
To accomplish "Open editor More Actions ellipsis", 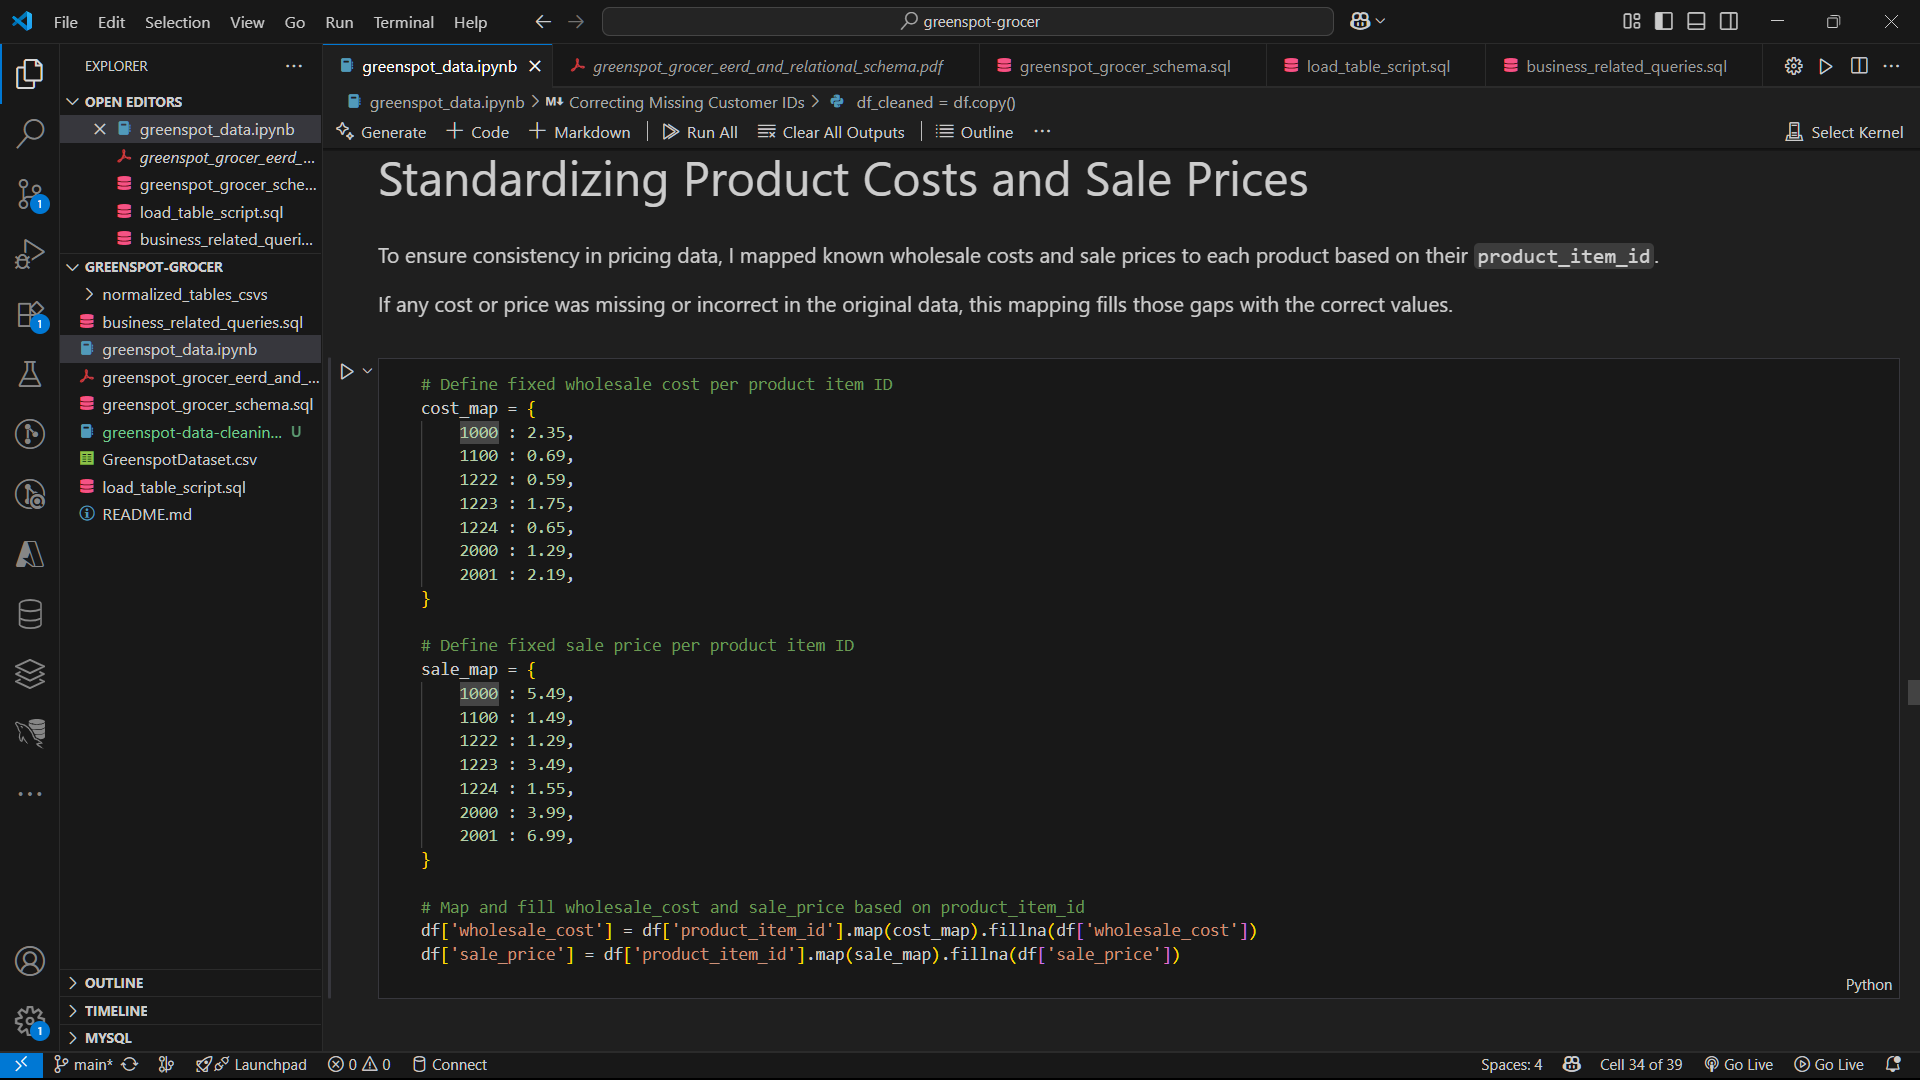I will 1891,66.
